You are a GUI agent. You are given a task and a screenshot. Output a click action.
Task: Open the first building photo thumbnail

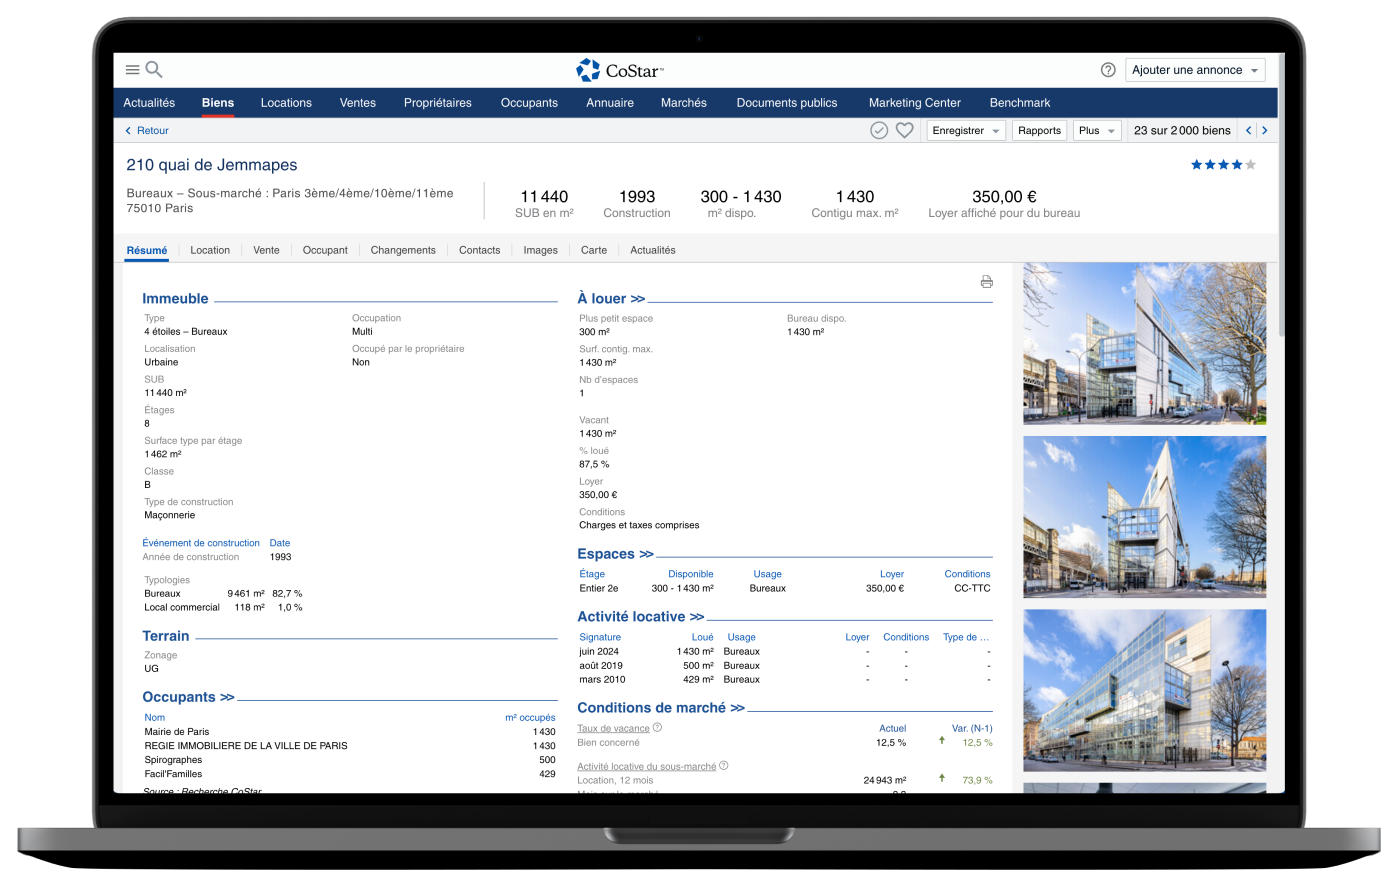(1144, 343)
